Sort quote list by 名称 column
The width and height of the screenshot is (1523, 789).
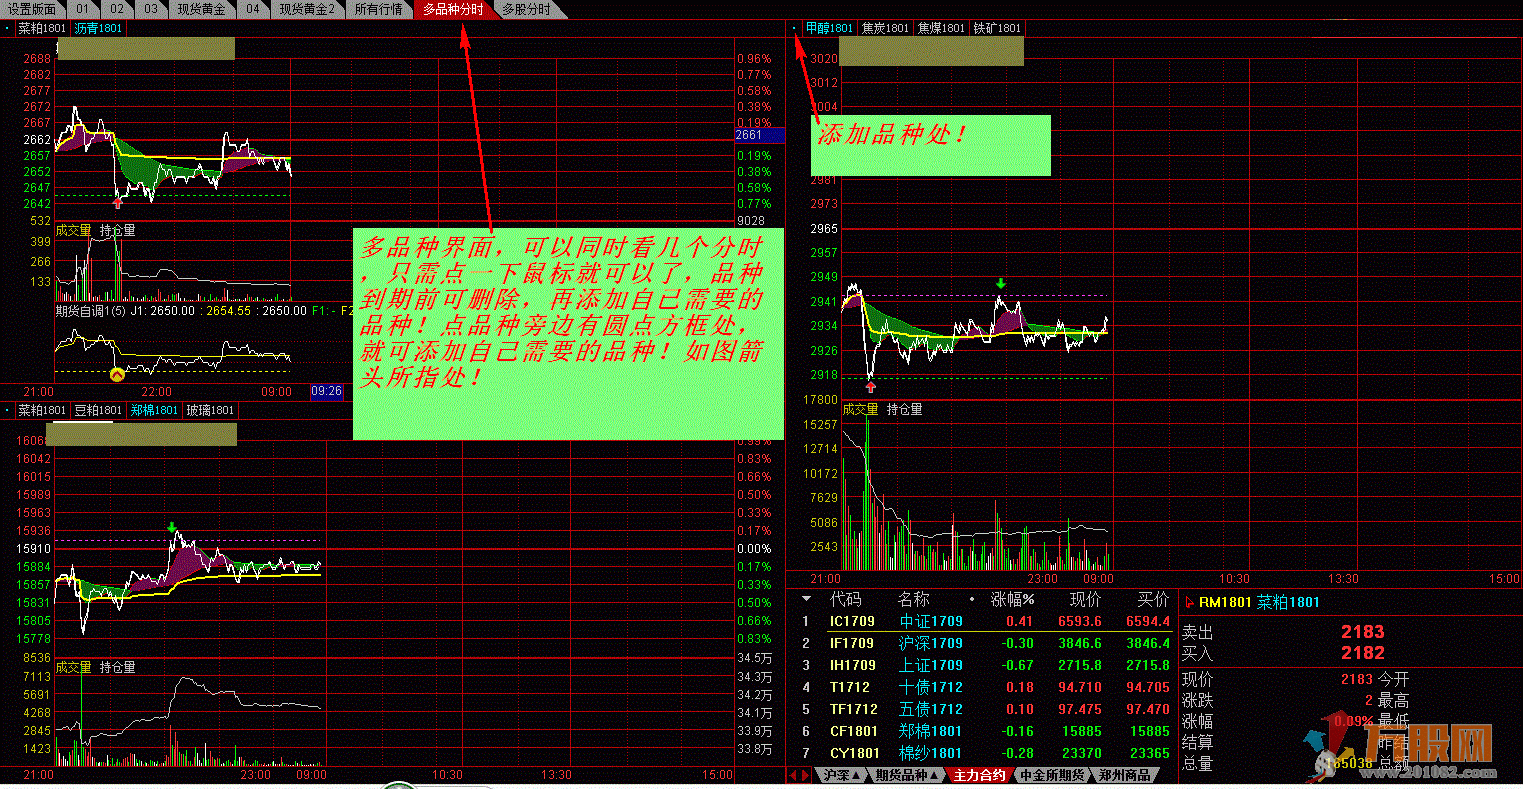pyautogui.click(x=913, y=599)
